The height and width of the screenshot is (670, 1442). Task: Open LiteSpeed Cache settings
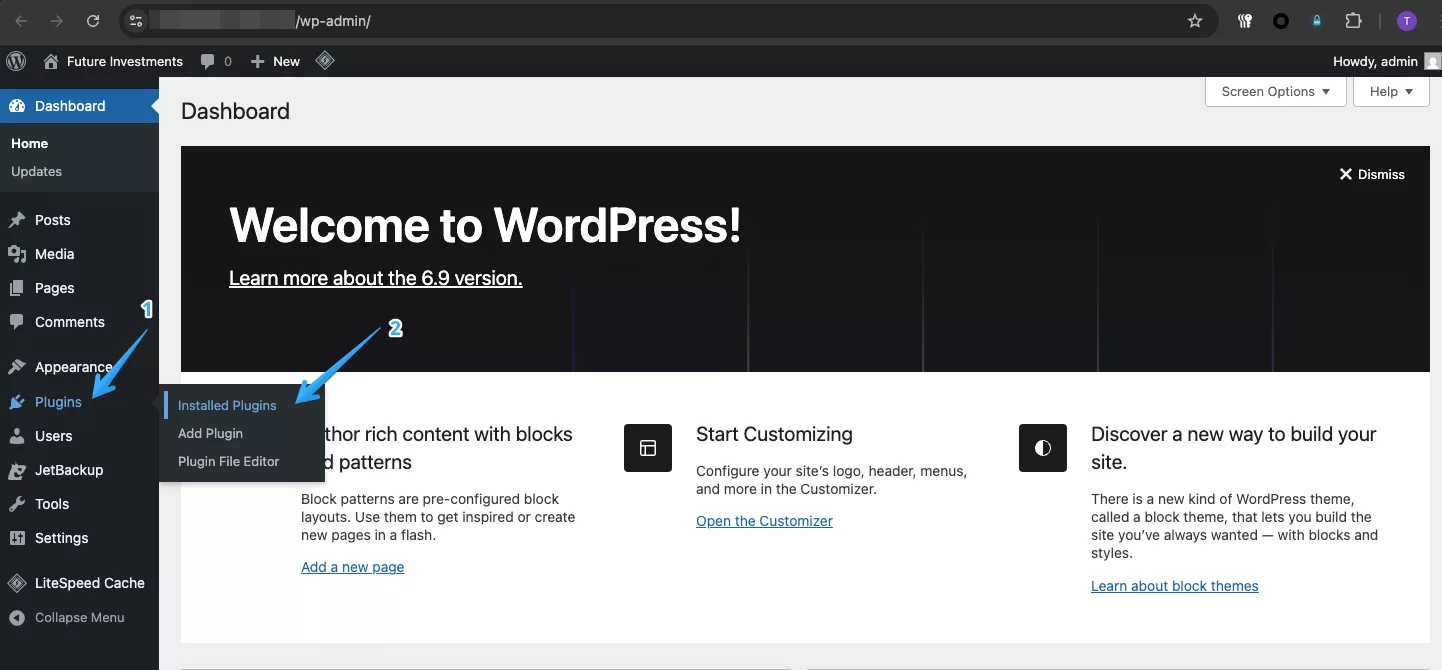[89, 583]
